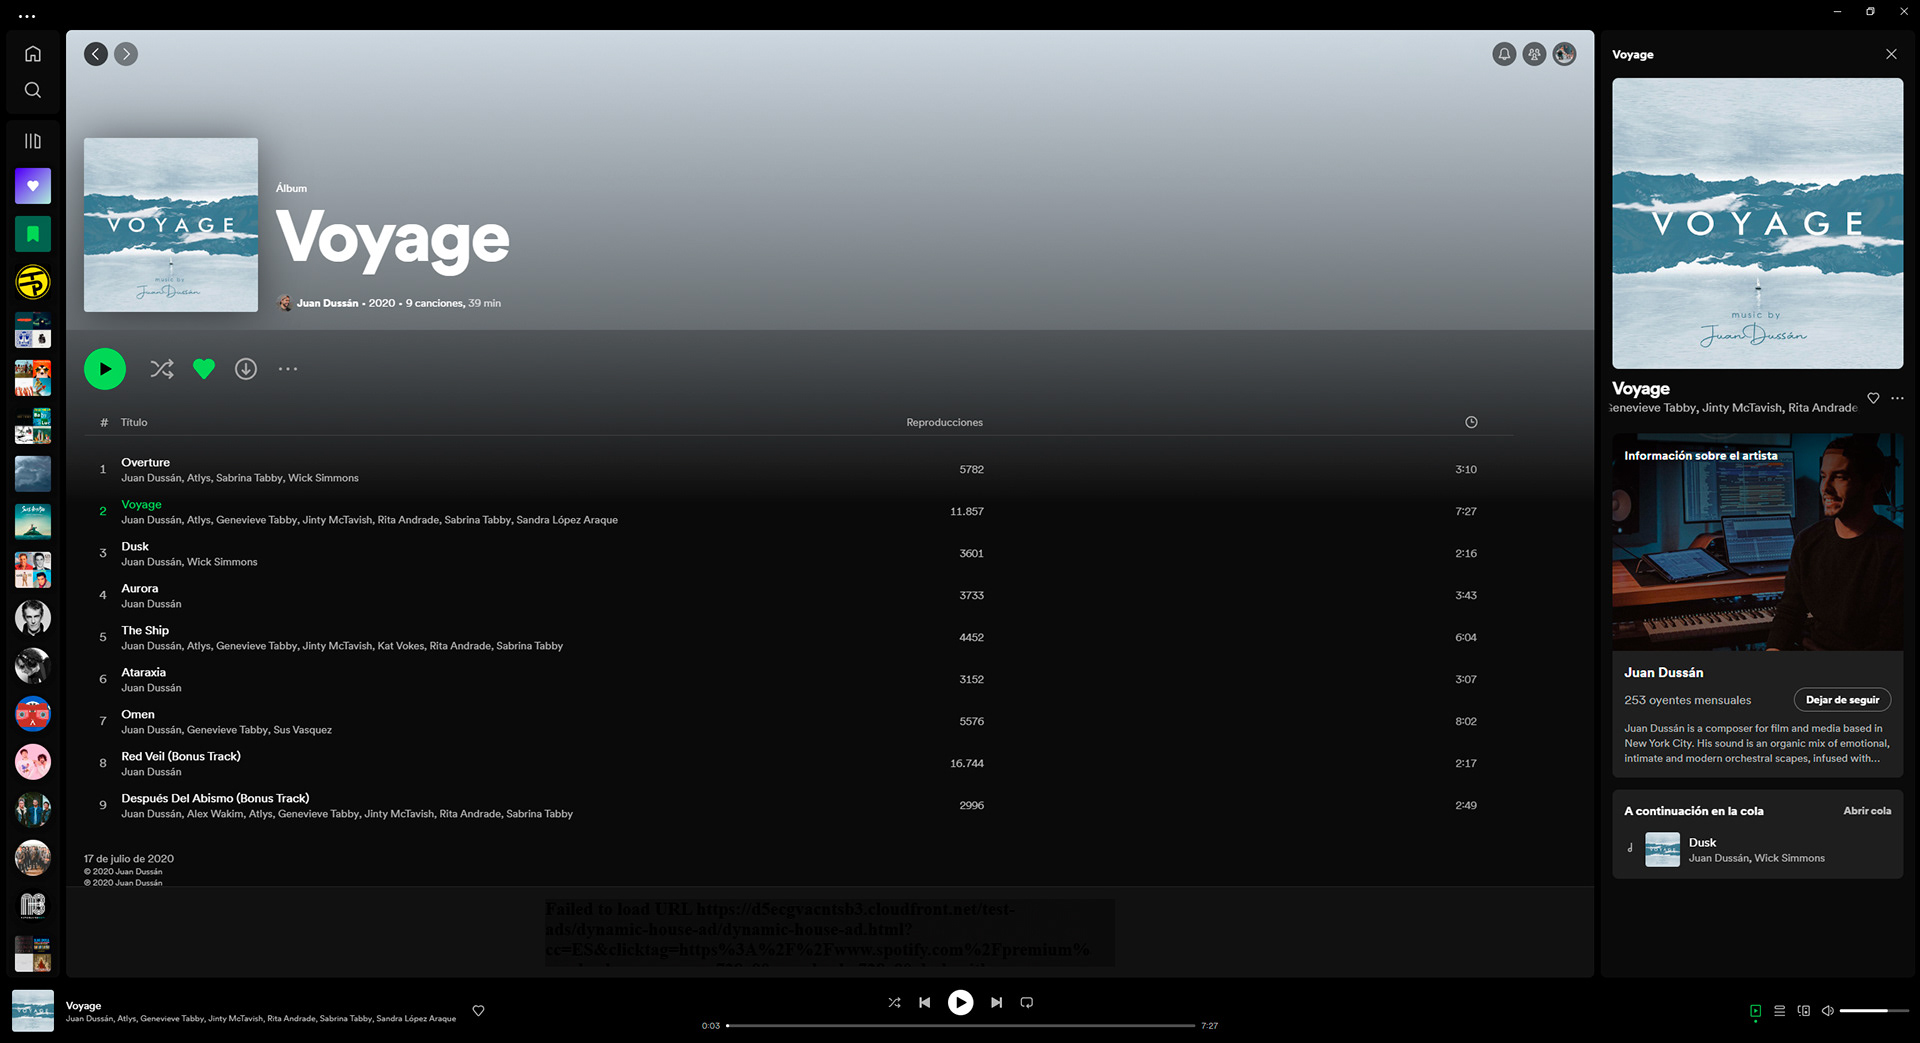
Task: Click the now playing thumbnail in bottom bar
Action: [33, 1011]
